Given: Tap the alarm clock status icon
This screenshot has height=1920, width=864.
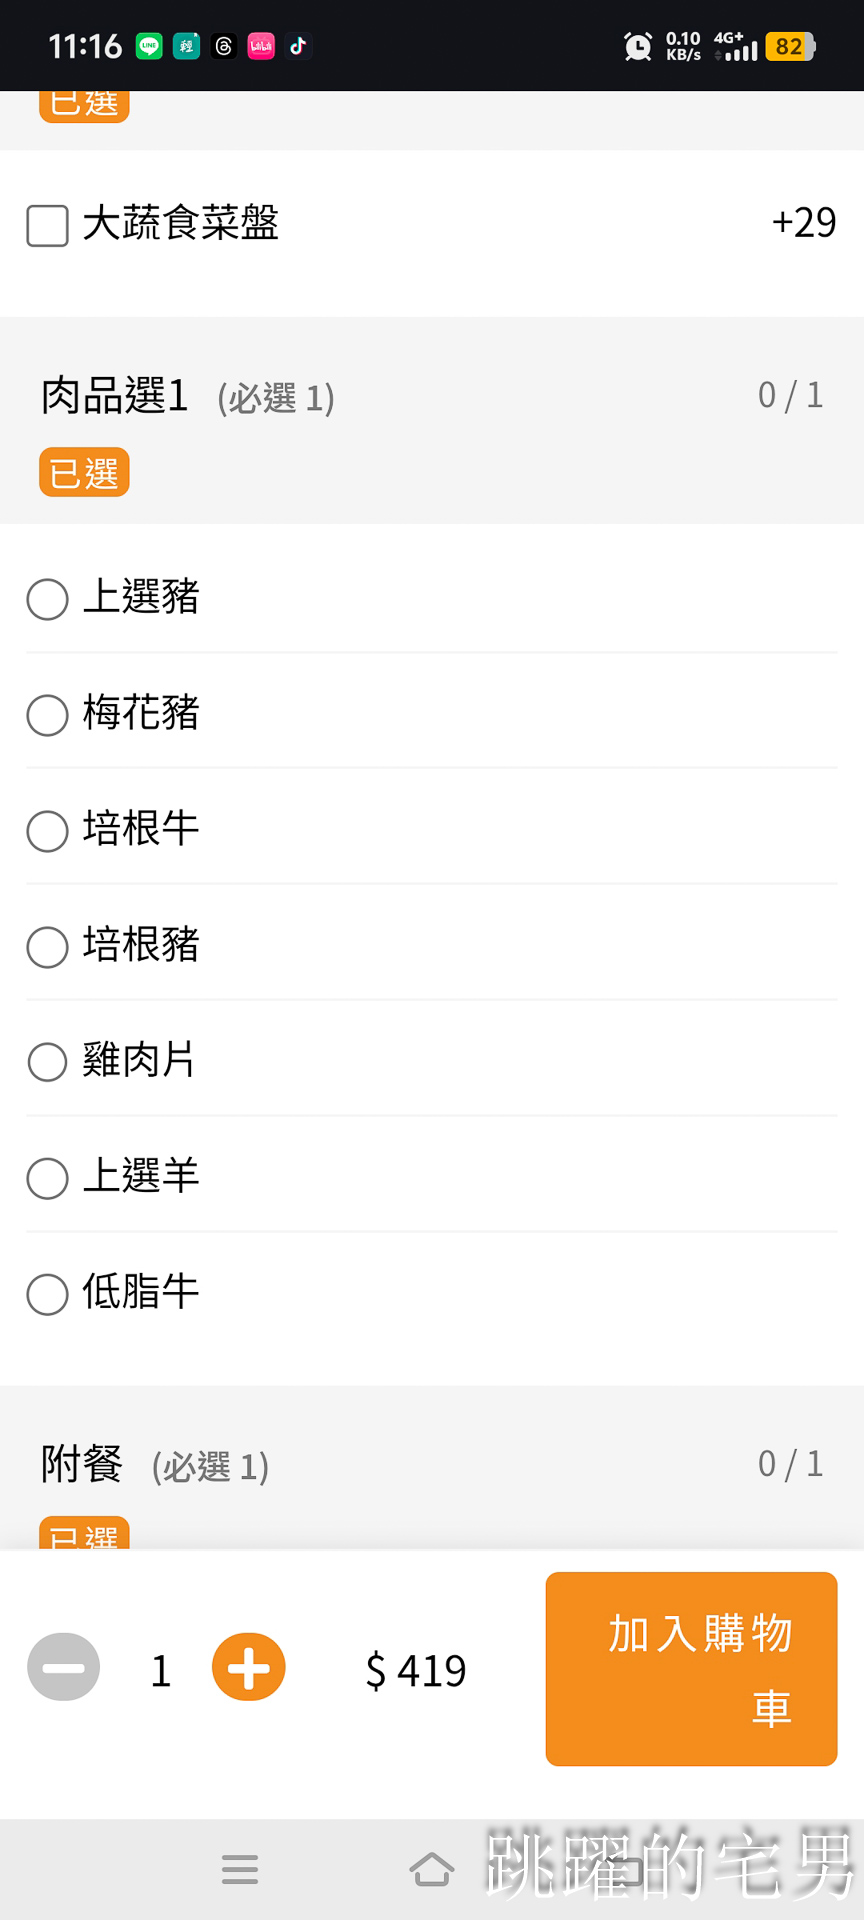Looking at the screenshot, I should coord(637,46).
